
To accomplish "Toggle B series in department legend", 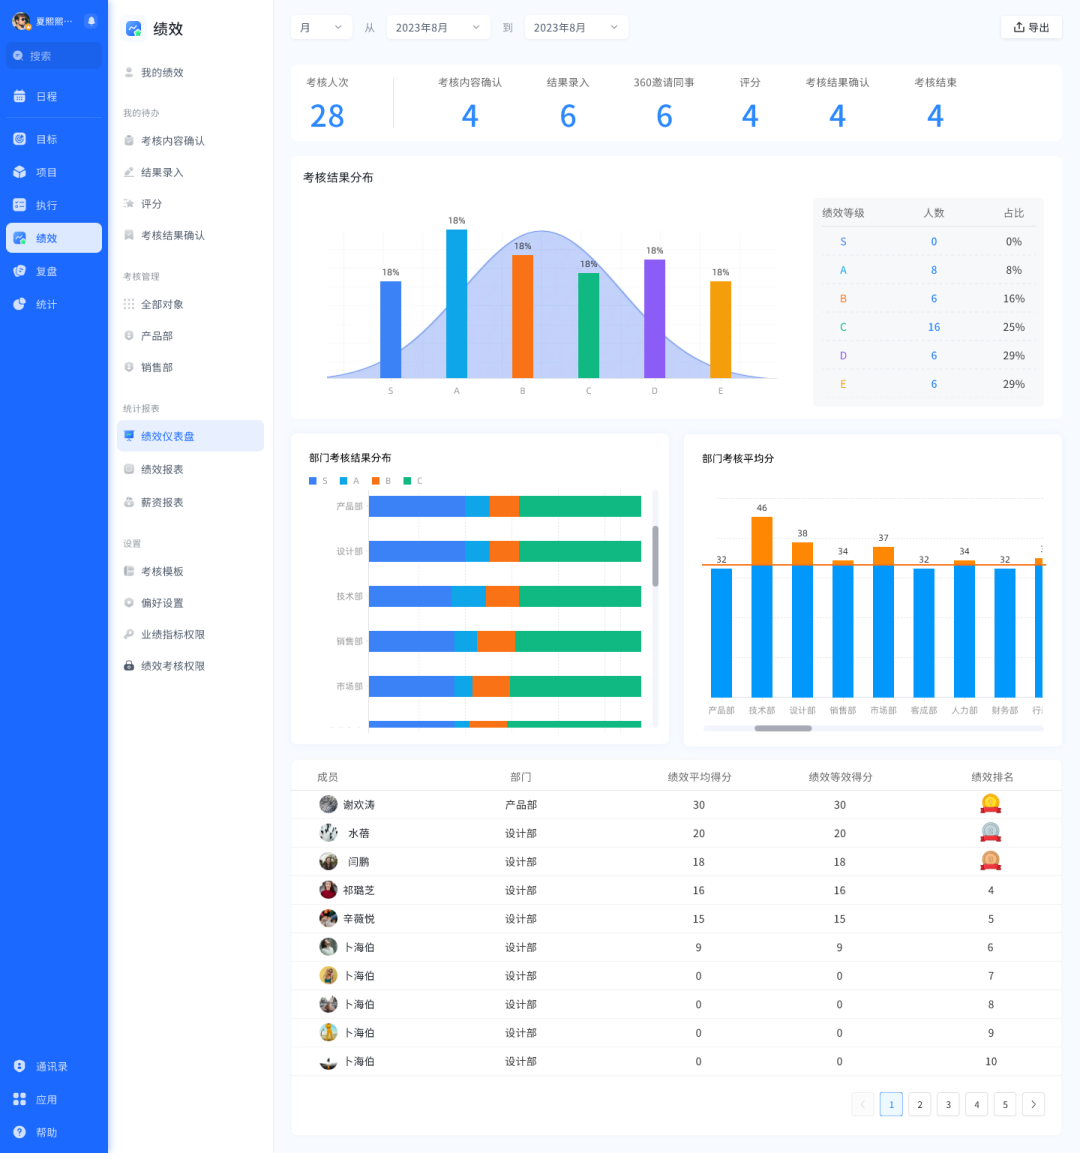I will (381, 481).
